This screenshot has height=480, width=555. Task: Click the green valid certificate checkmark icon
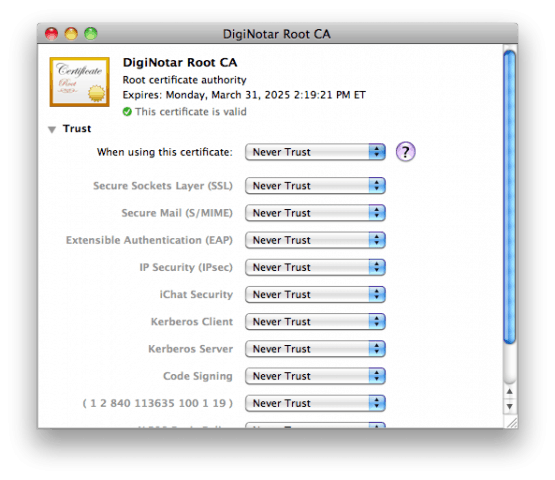[127, 112]
